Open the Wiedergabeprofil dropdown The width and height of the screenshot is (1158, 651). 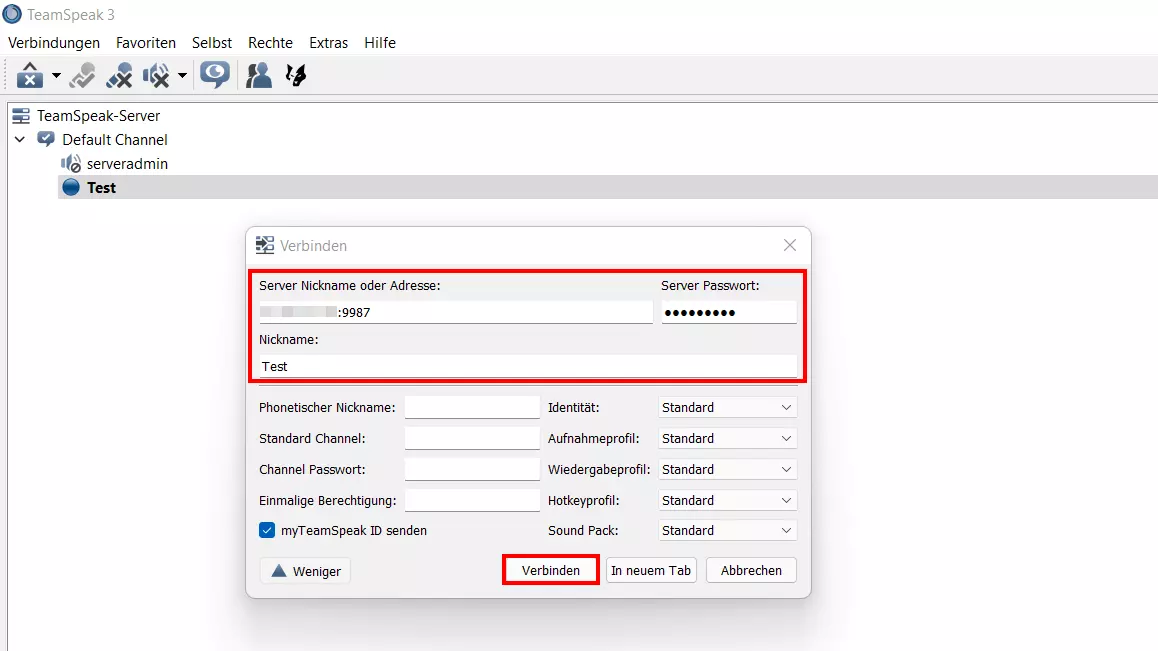click(727, 469)
